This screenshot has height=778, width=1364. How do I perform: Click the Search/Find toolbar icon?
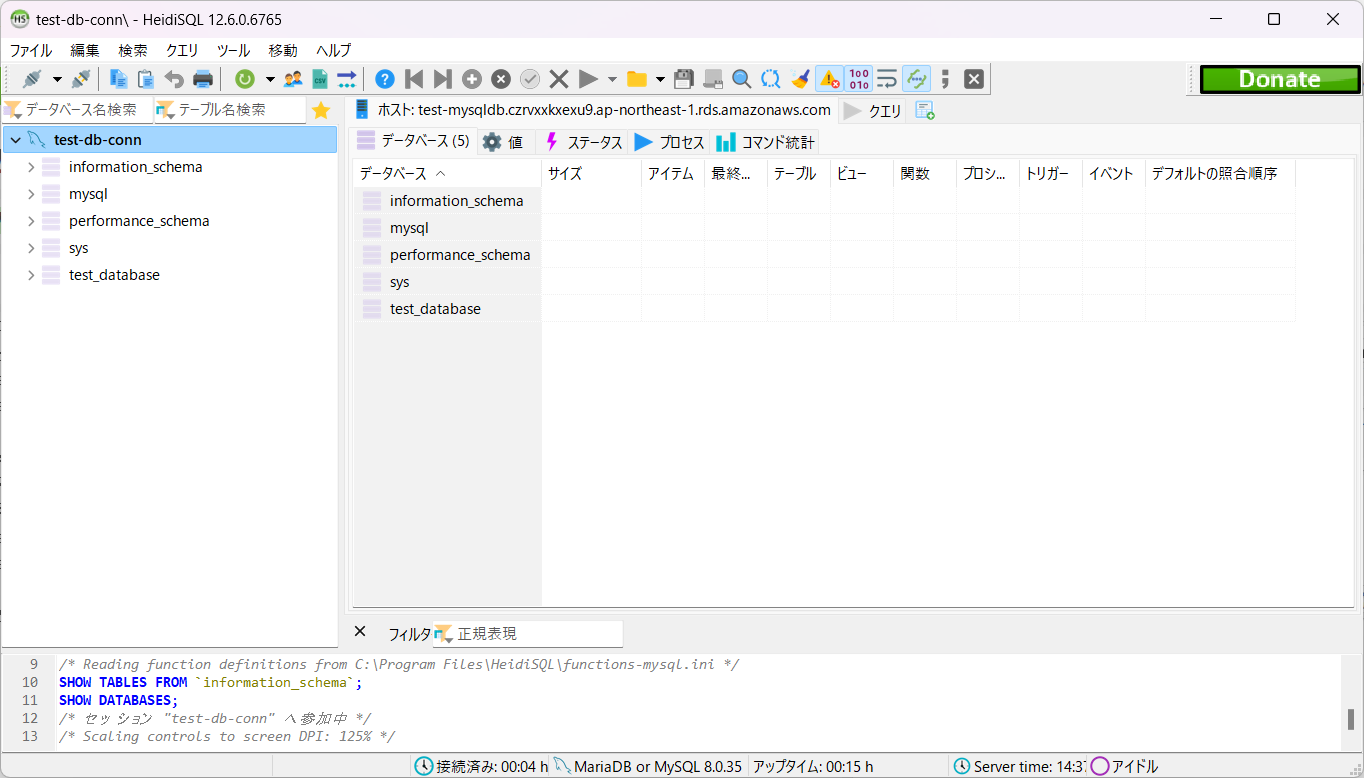pos(741,78)
